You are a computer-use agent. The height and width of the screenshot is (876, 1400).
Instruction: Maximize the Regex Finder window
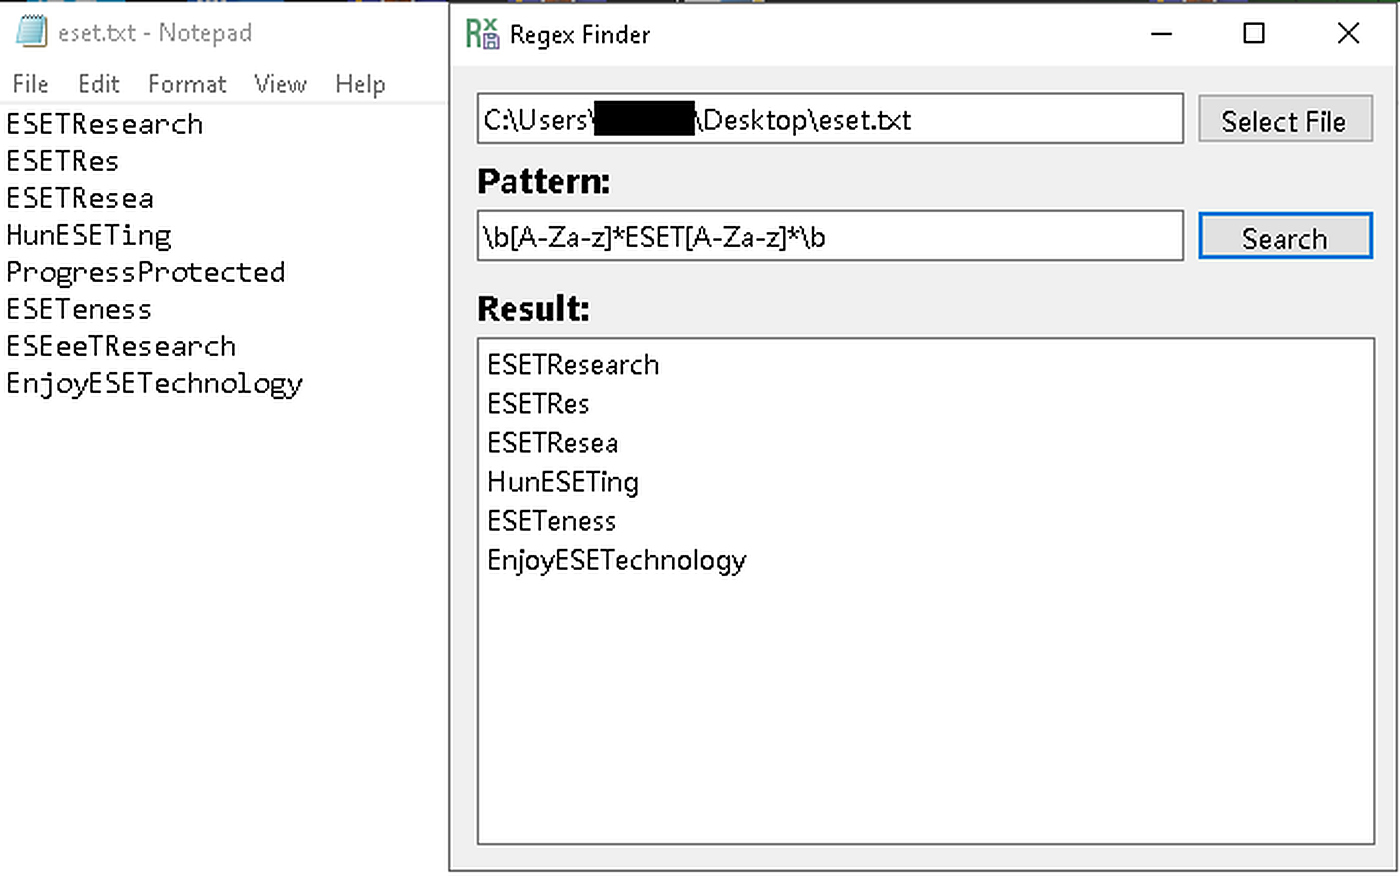1254,34
